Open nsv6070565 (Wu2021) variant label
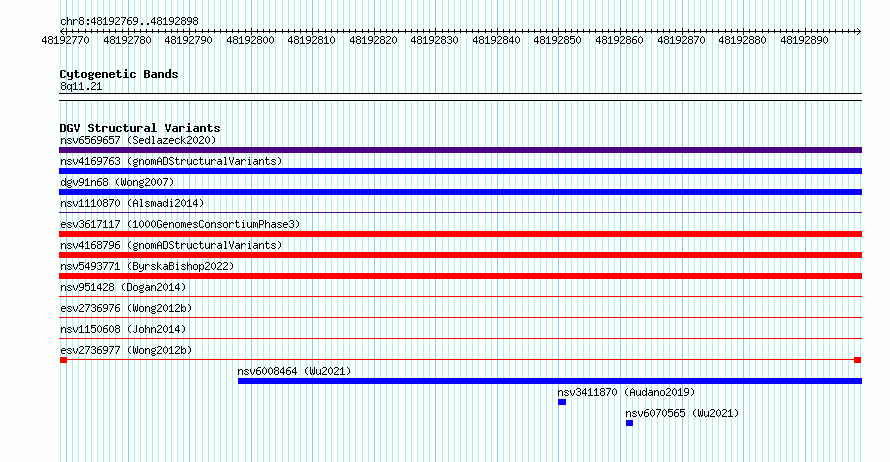Image resolution: width=890 pixels, height=462 pixels. (x=682, y=413)
